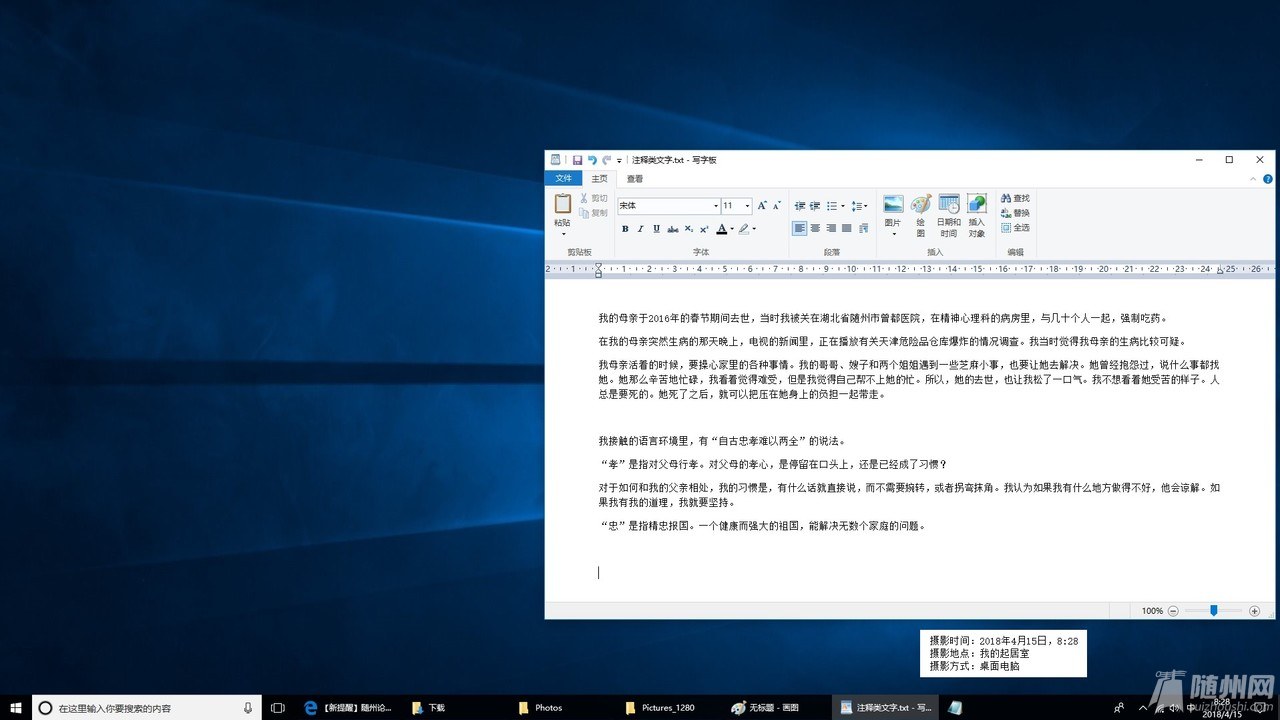The image size is (1280, 720).
Task: Toggle Superscript formatting
Action: click(x=704, y=229)
